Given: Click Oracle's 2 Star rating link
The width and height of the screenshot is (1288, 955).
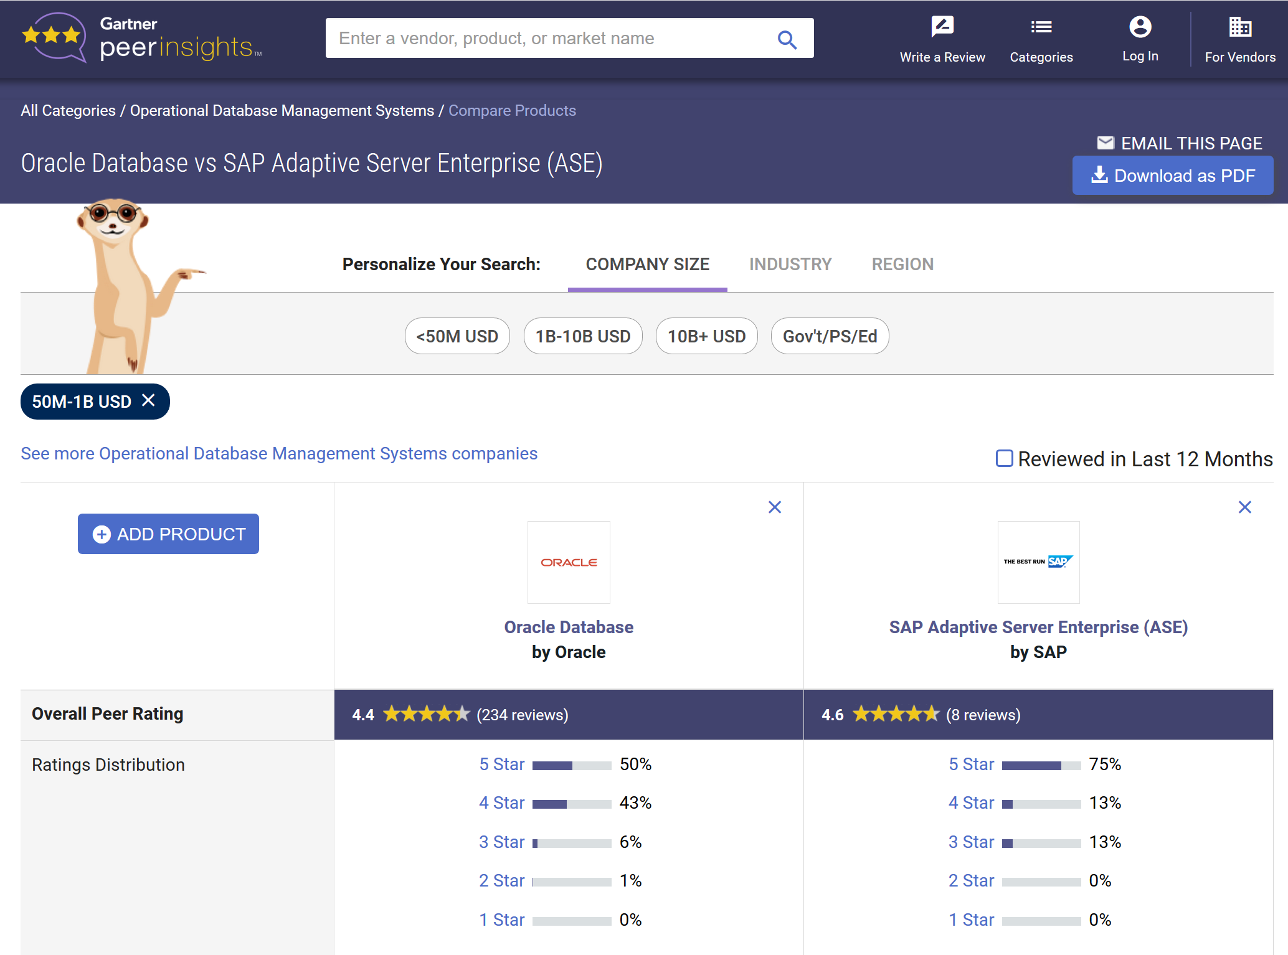Looking at the screenshot, I should (502, 881).
